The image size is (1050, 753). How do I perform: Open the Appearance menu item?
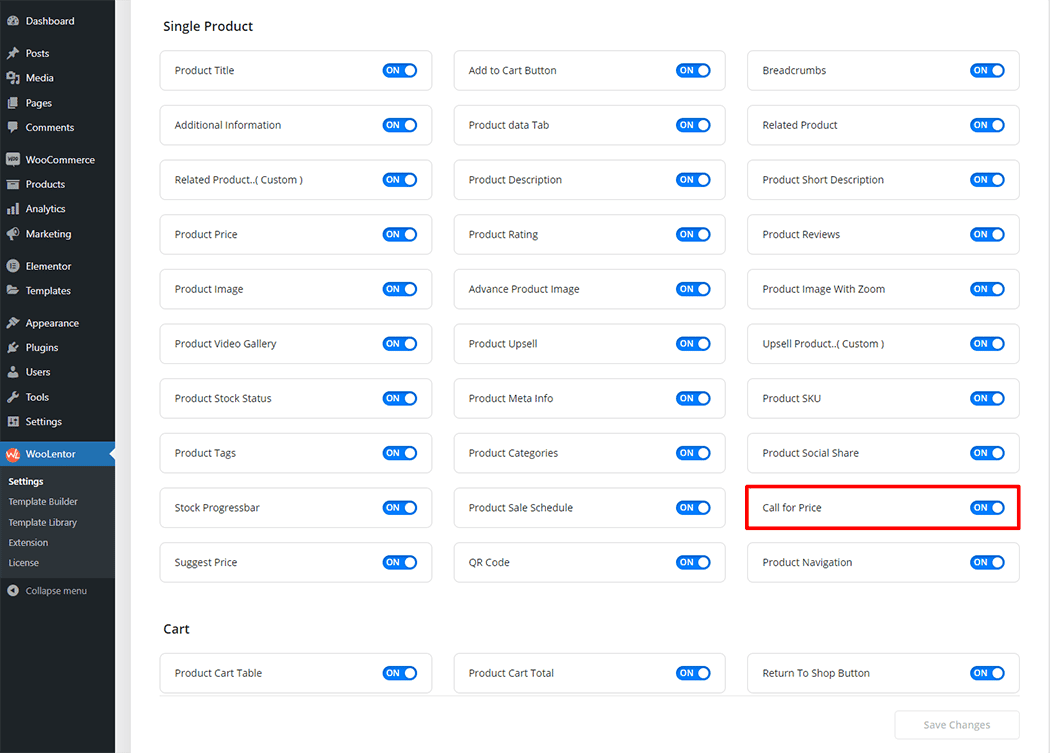[x=52, y=323]
